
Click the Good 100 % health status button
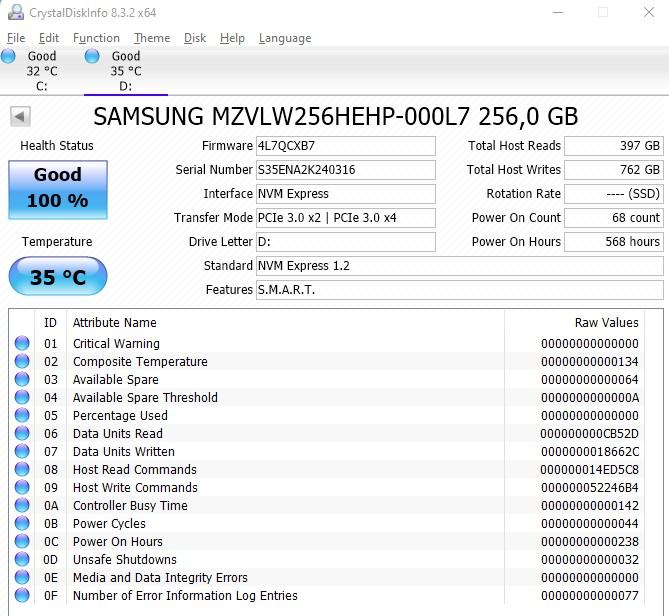pos(58,189)
